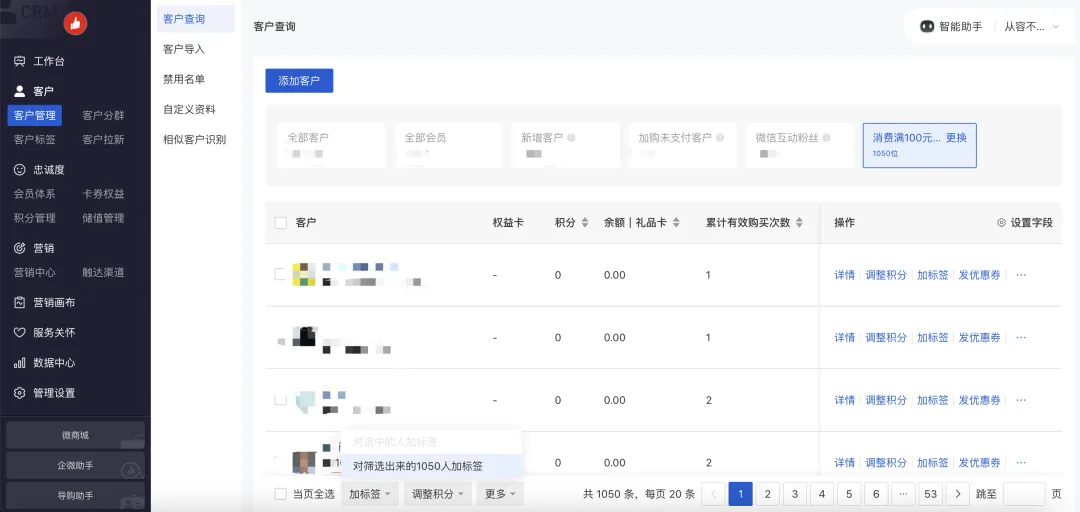
Task: Click the 忠诚度 smiley icon
Action: coord(19,170)
